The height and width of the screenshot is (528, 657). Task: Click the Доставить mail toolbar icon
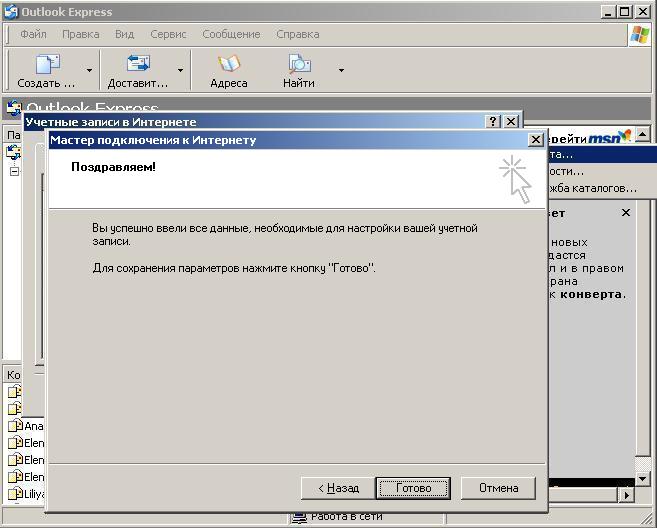click(137, 70)
